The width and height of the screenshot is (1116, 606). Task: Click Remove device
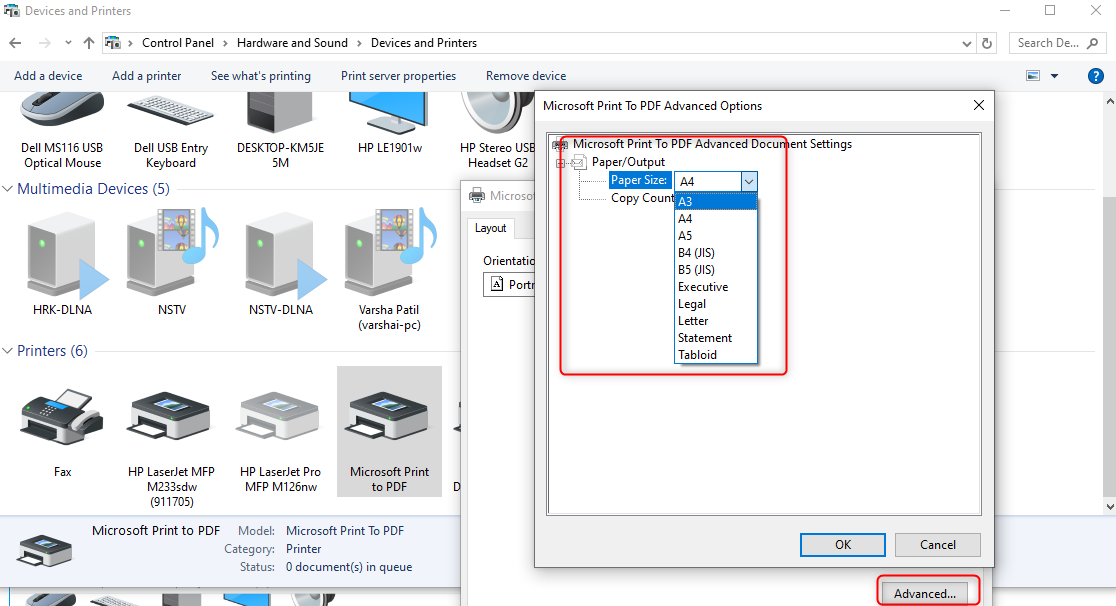point(526,75)
